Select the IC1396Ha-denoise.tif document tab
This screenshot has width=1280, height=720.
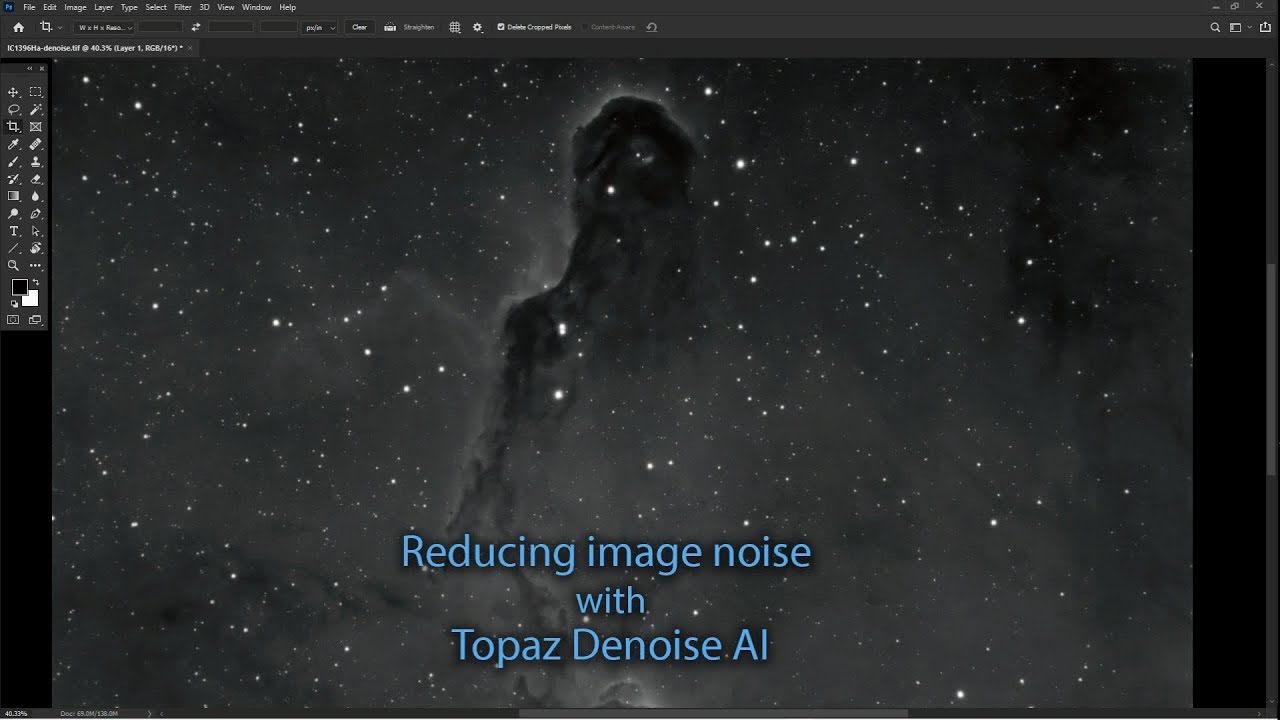pyautogui.click(x=93, y=47)
